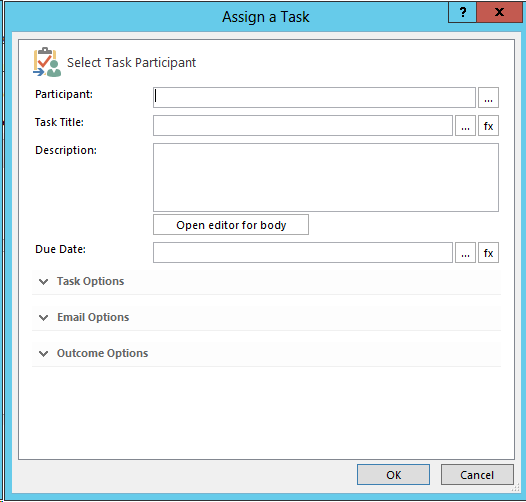Focus the Participant text field
Screen dimensions: 526x502
(x=314, y=98)
